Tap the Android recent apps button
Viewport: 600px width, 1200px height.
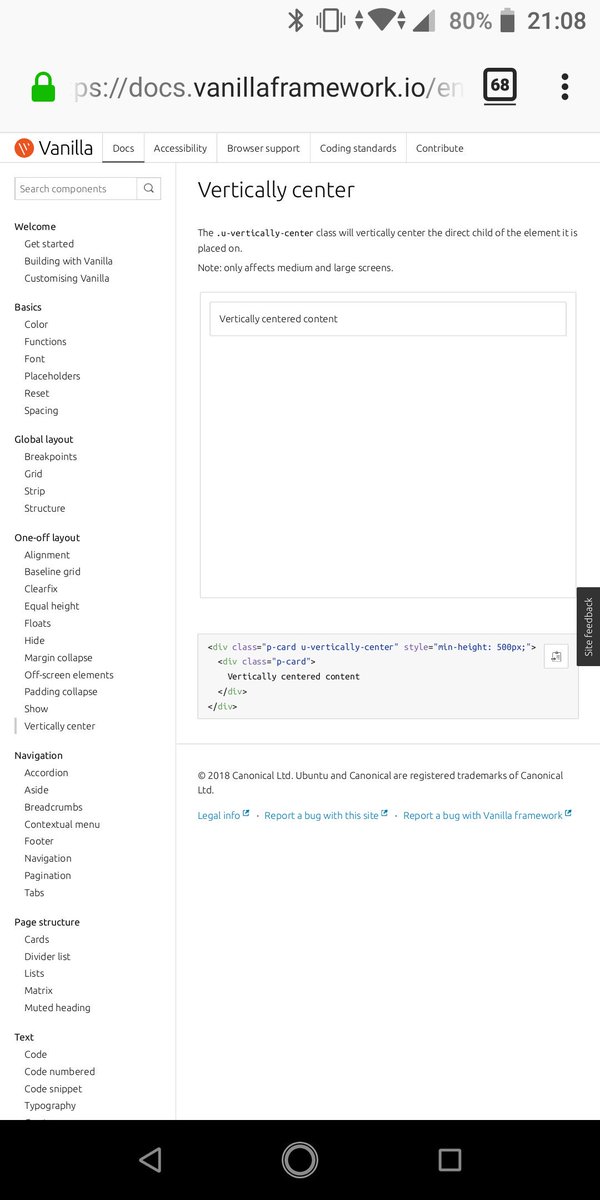450,1160
